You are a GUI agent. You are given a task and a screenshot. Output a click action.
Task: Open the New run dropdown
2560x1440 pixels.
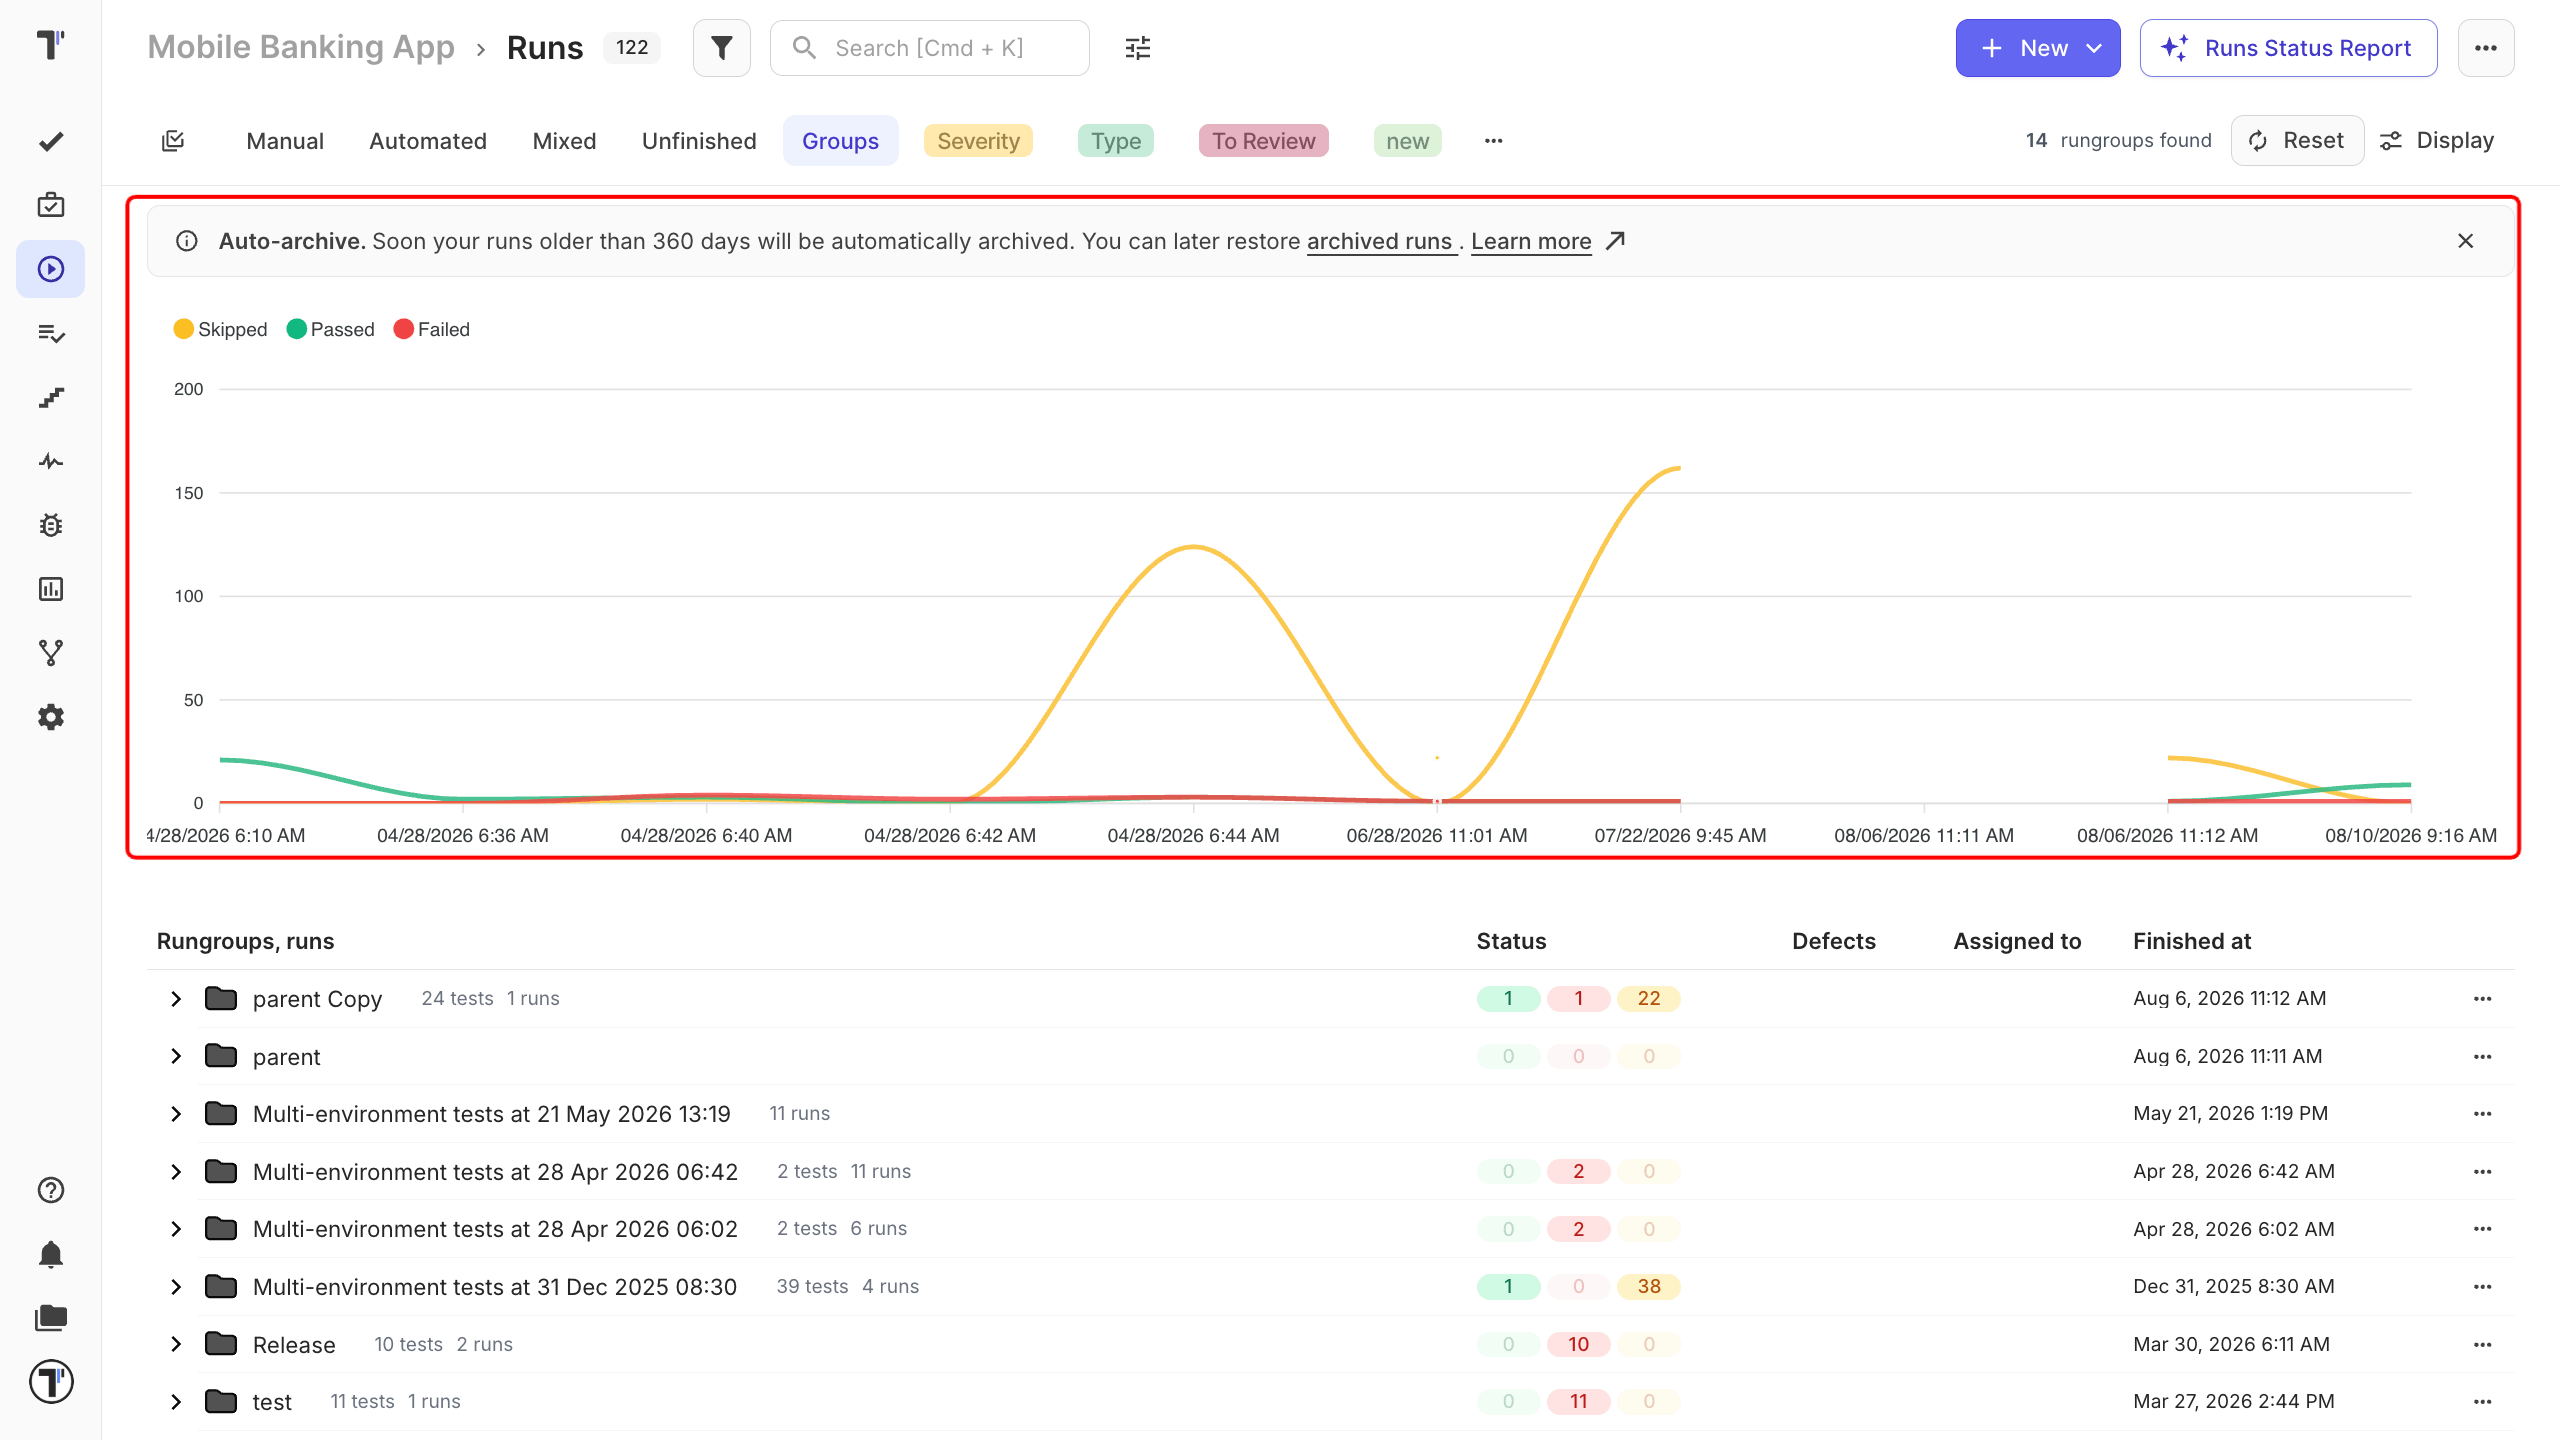(x=2037, y=48)
